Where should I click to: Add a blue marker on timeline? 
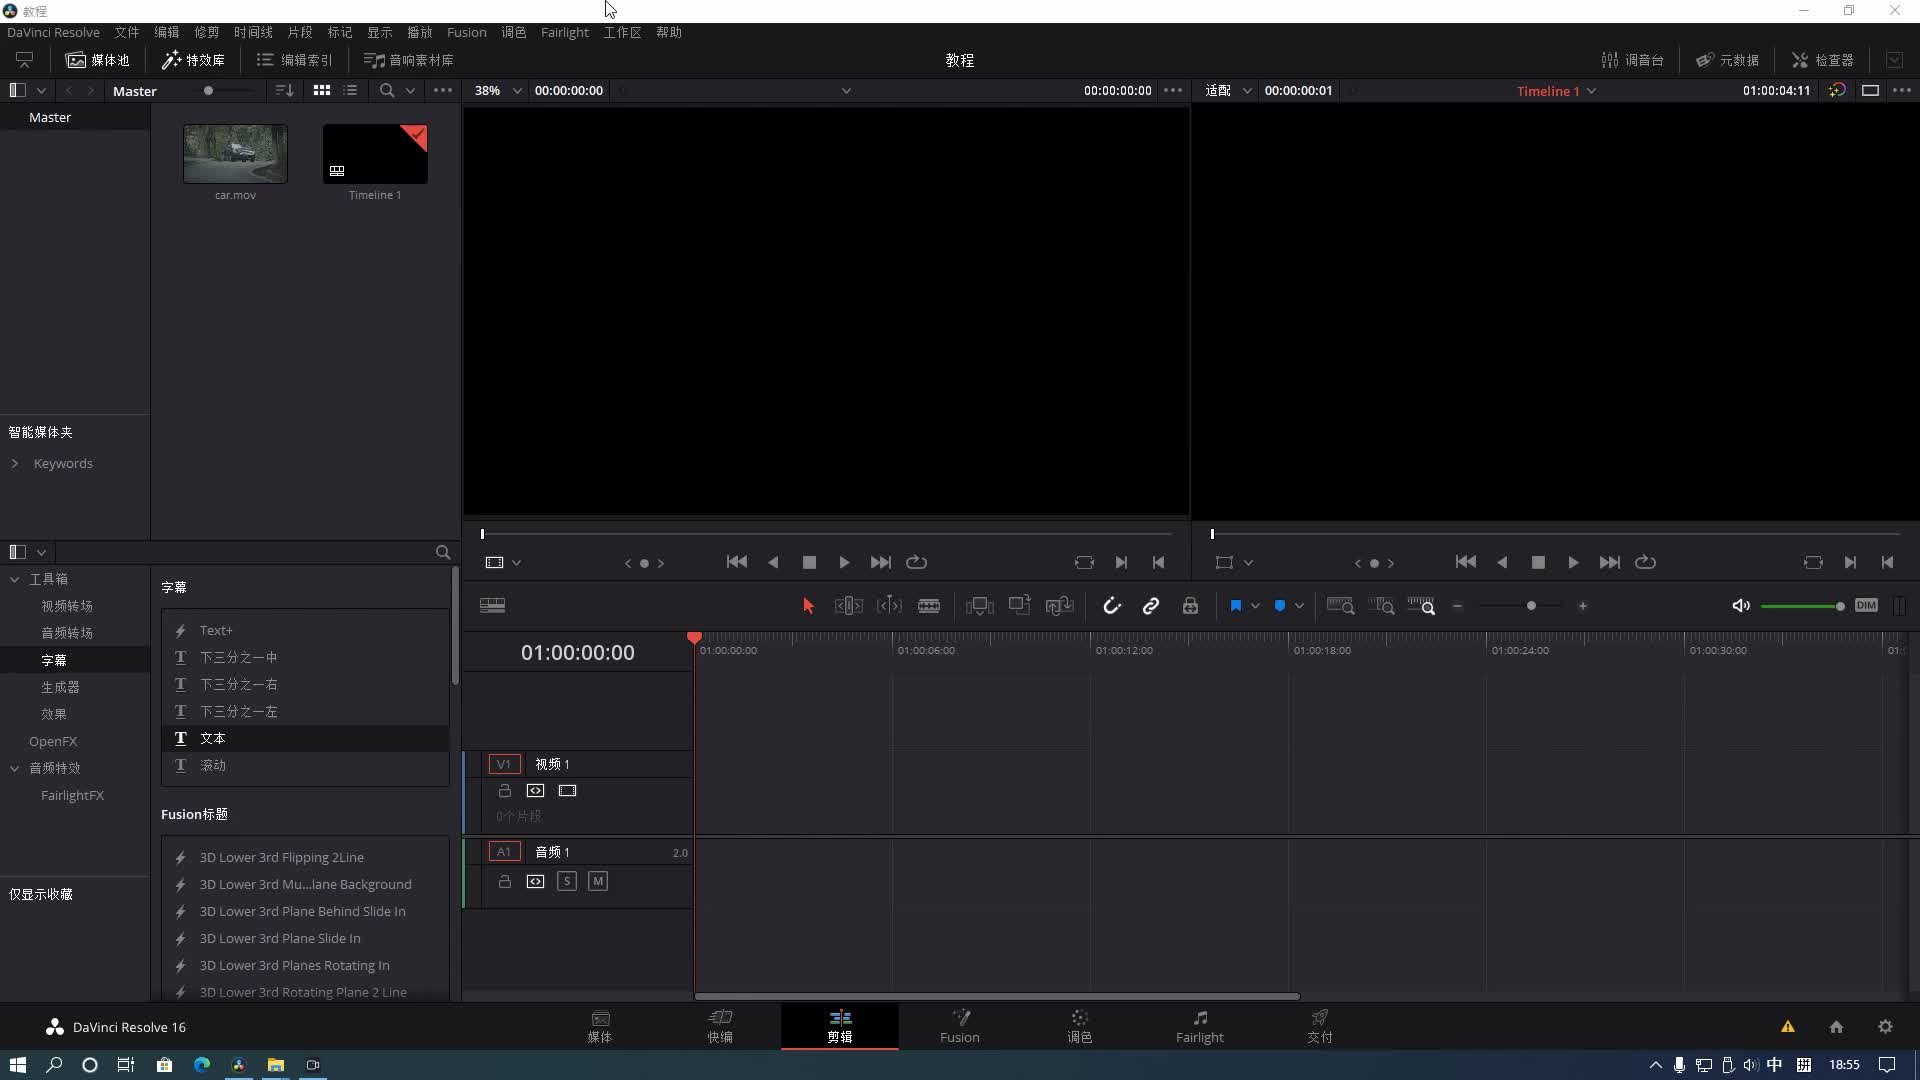[1280, 606]
